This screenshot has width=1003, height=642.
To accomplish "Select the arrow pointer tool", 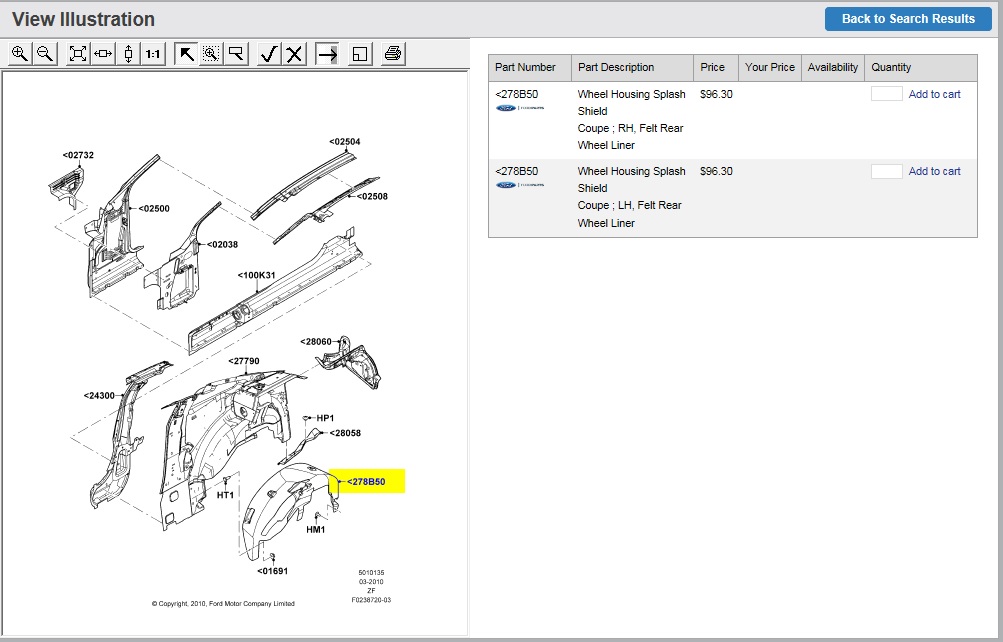I will [x=186, y=54].
